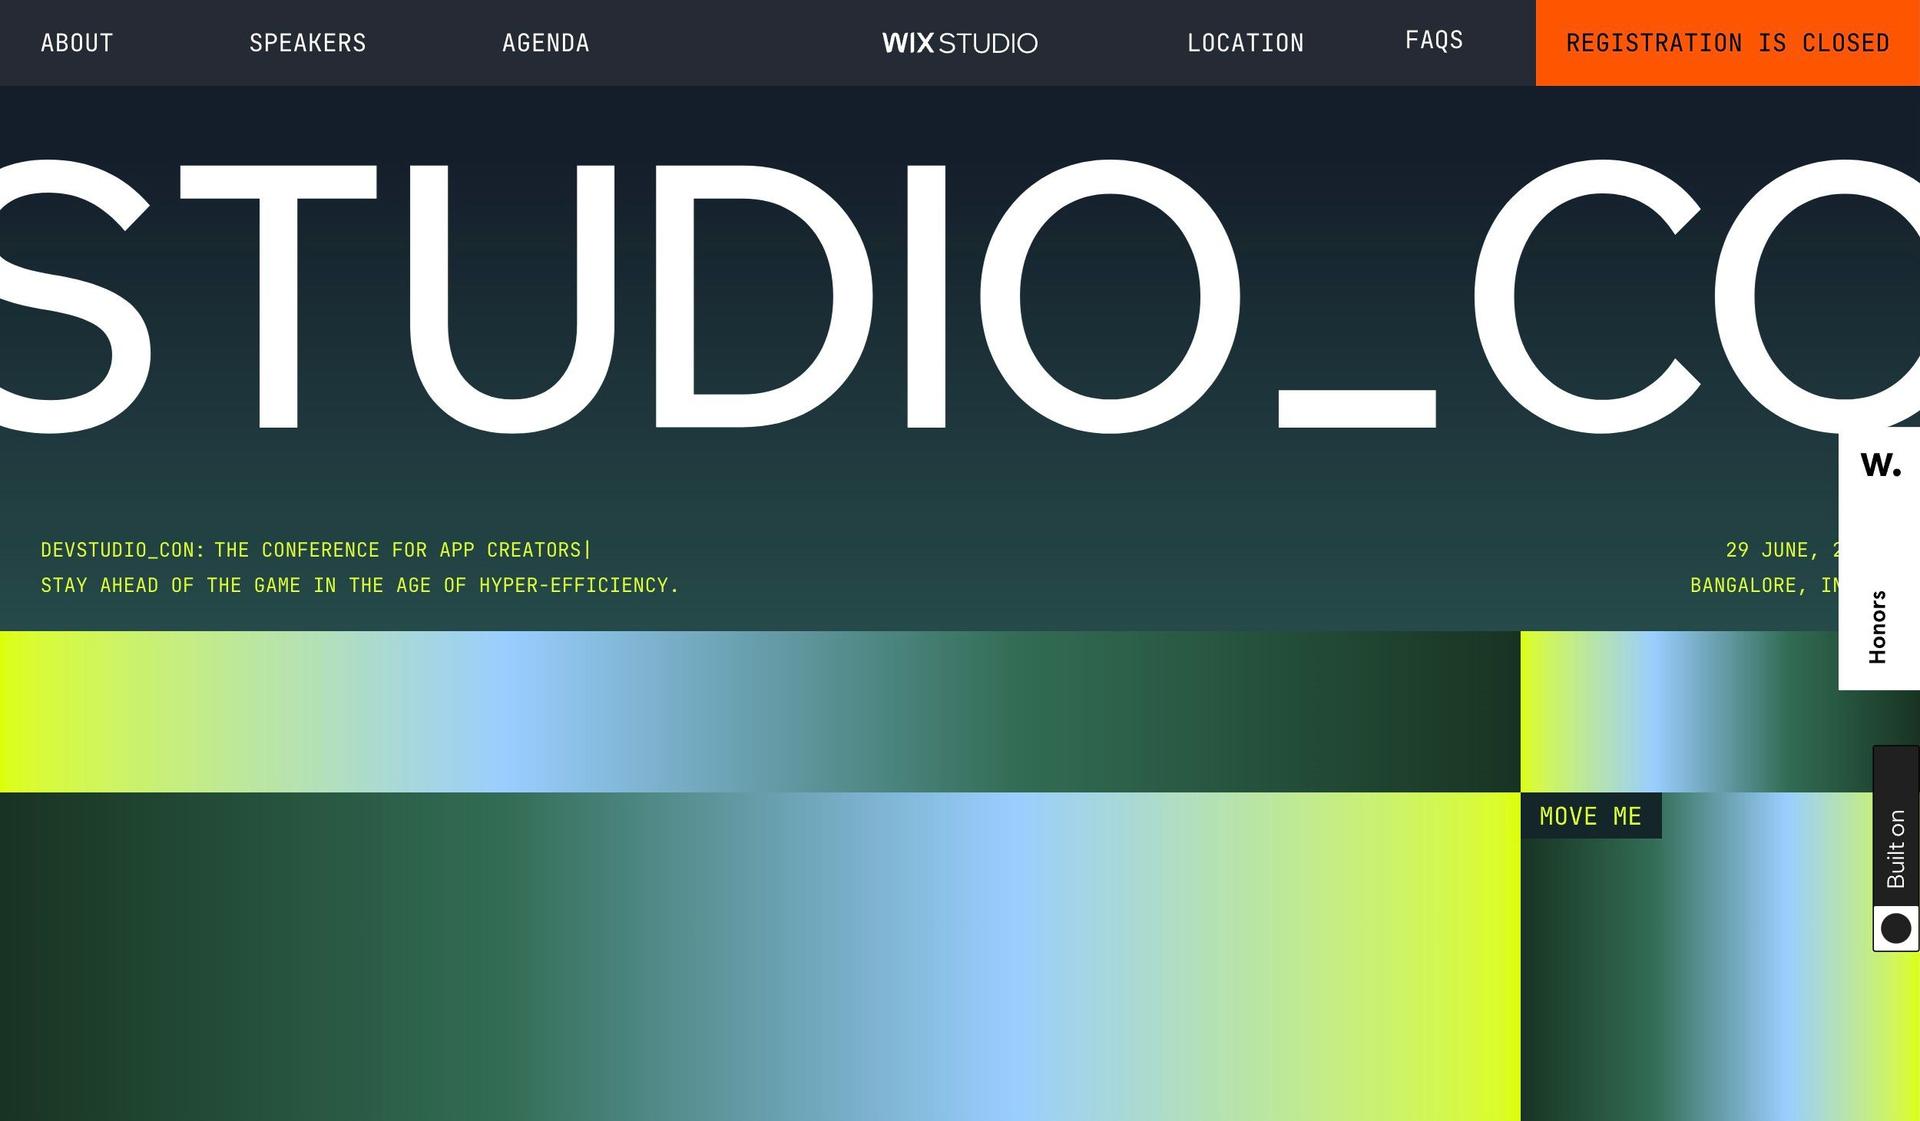Click the Registration Is Closed button

(1727, 43)
